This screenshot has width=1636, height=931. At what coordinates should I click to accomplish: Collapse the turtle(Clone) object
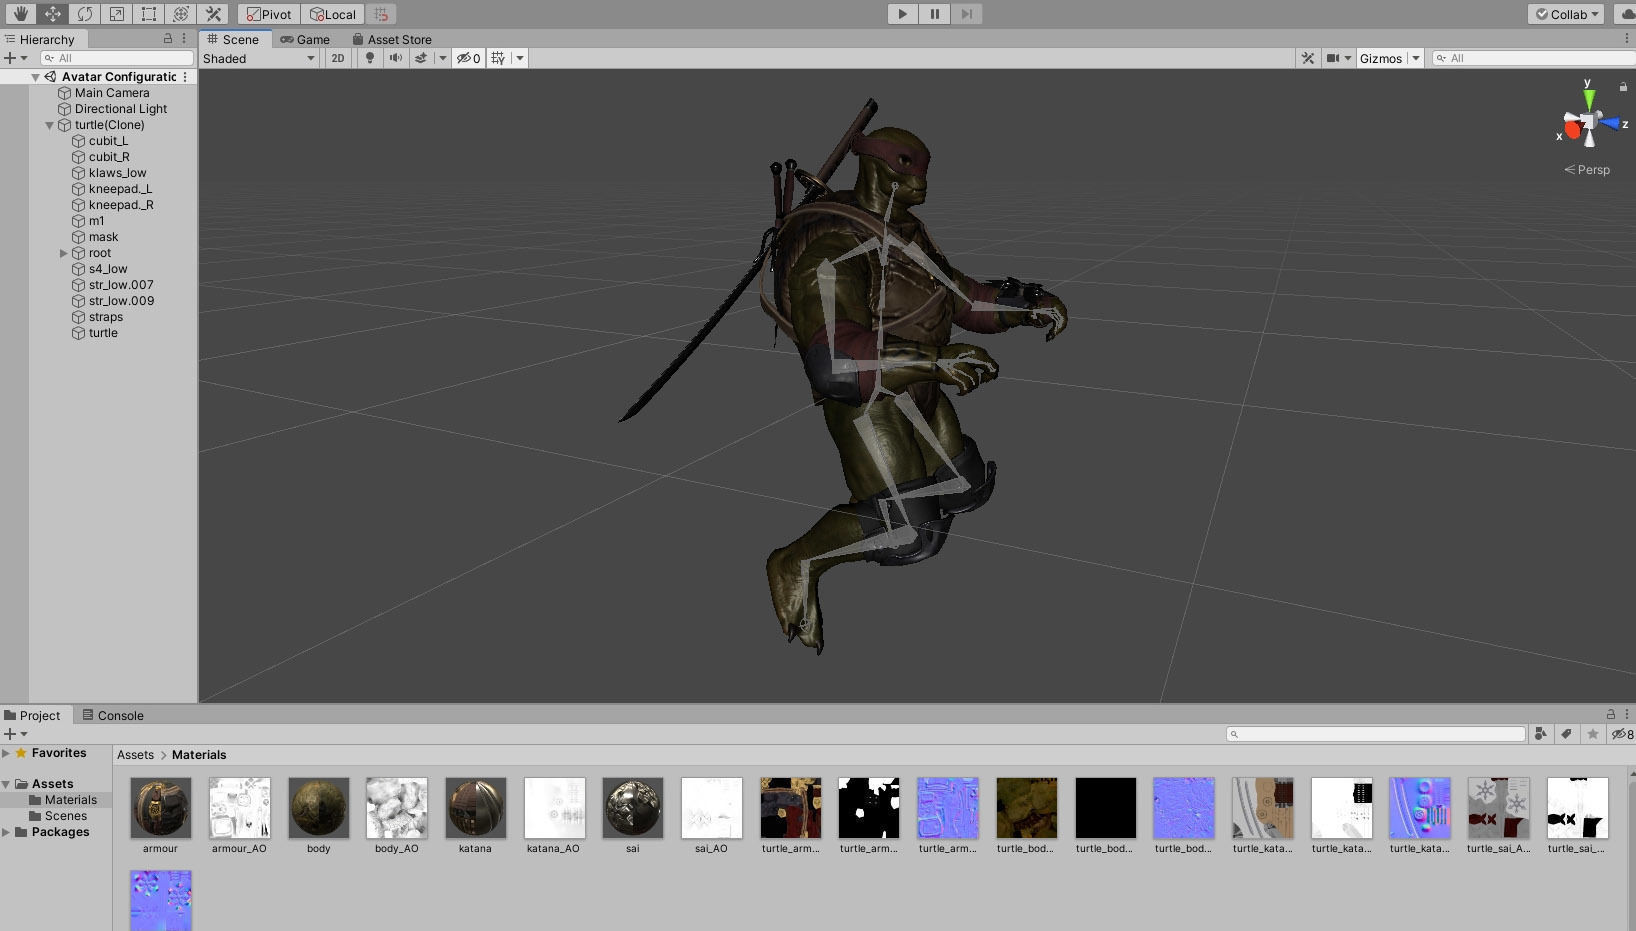pos(49,125)
